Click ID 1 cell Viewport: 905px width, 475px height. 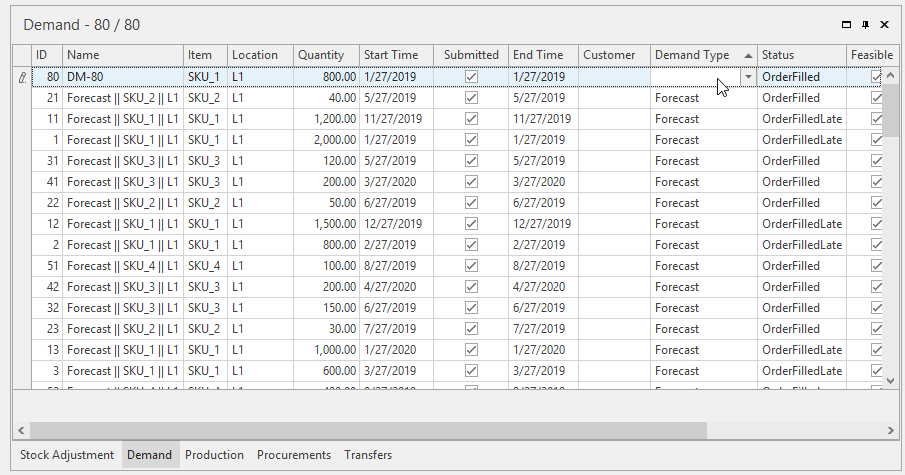pyautogui.click(x=47, y=140)
